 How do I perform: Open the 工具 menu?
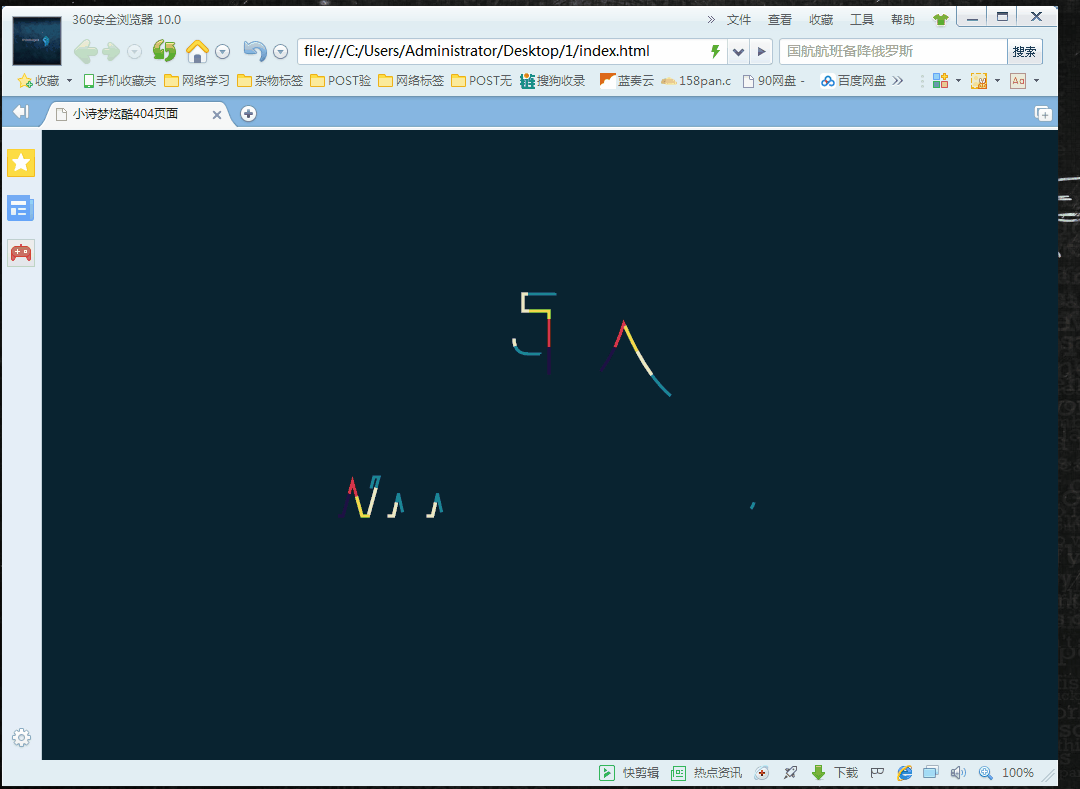[x=861, y=18]
